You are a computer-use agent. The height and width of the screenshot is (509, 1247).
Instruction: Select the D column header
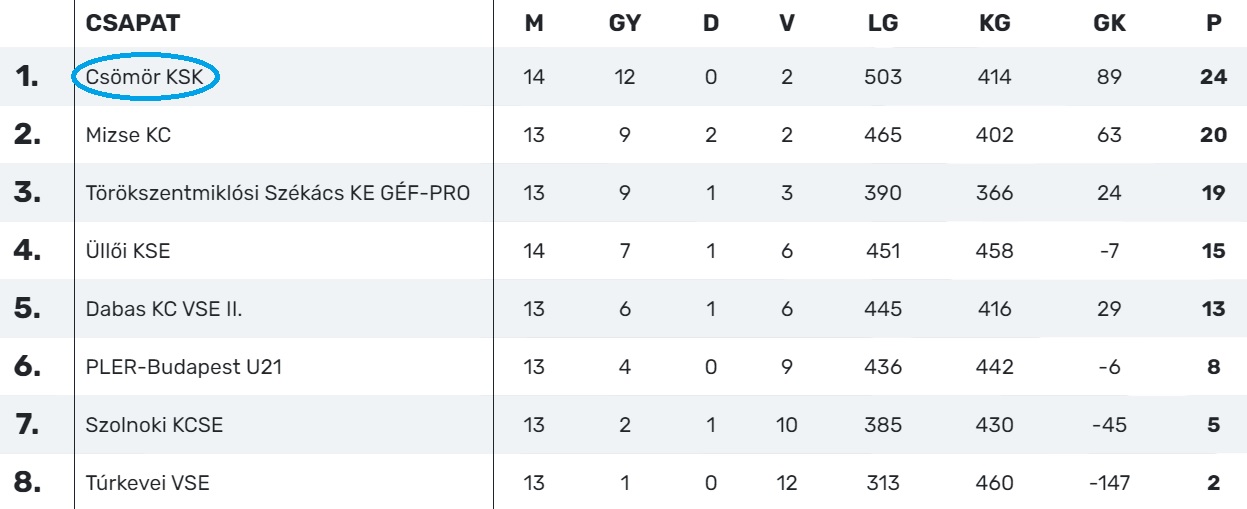(x=711, y=23)
